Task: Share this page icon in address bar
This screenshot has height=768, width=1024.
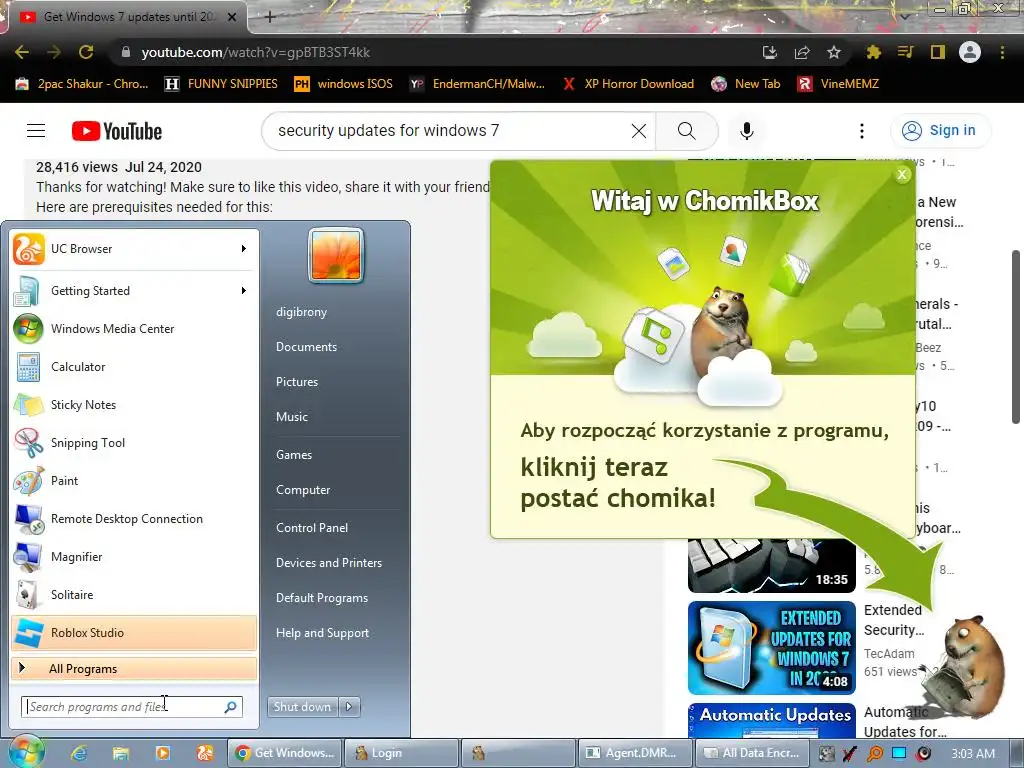Action: click(x=802, y=52)
